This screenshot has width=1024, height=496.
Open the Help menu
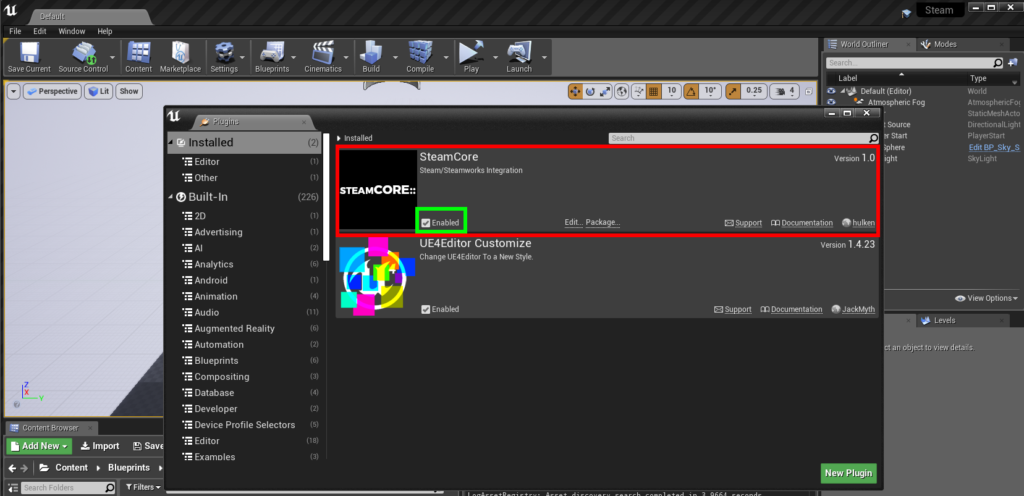(105, 31)
